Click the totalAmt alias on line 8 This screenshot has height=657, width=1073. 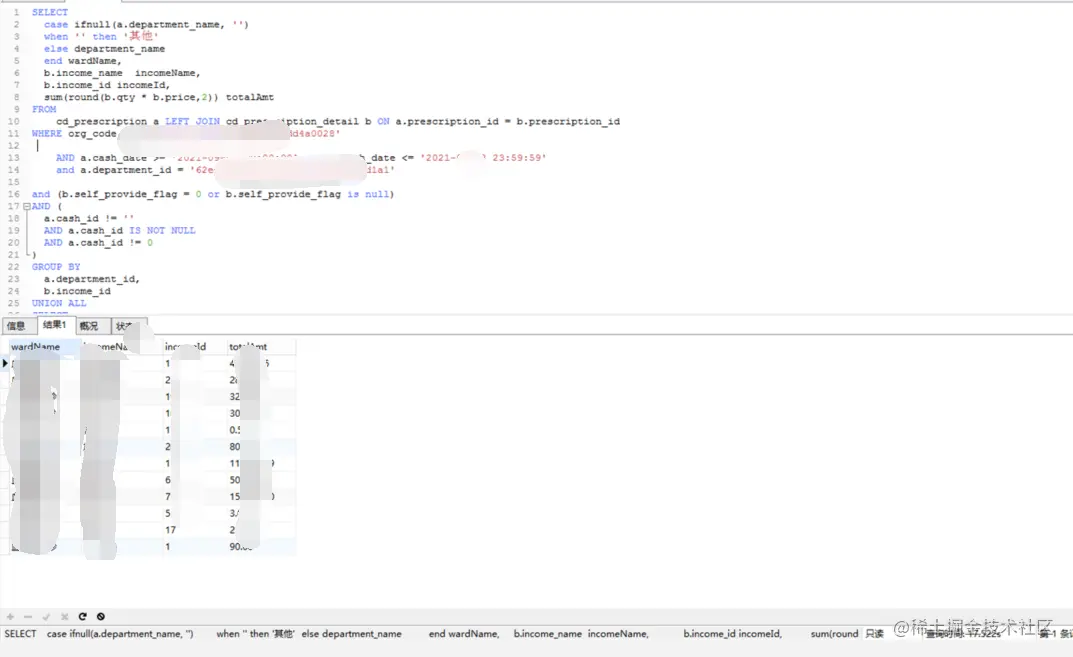tap(250, 97)
